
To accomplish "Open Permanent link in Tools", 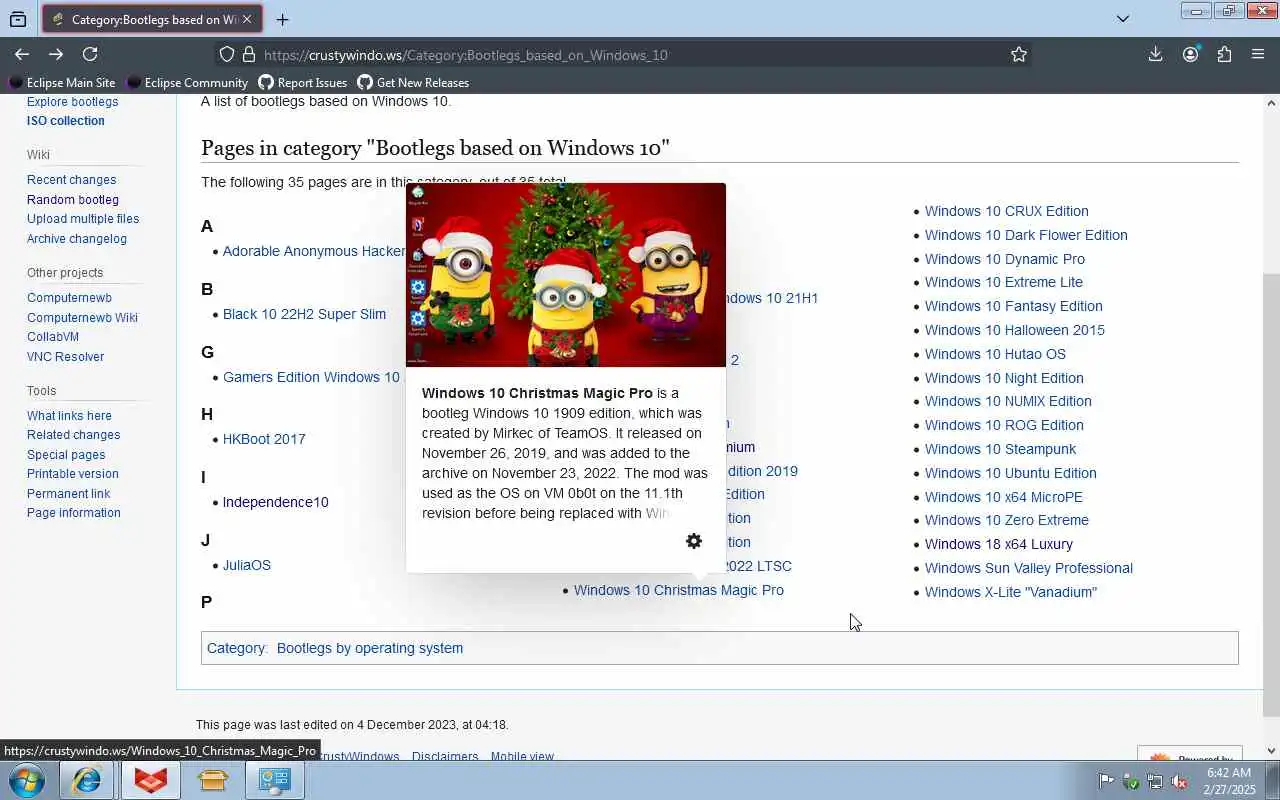I will pyautogui.click(x=68, y=494).
